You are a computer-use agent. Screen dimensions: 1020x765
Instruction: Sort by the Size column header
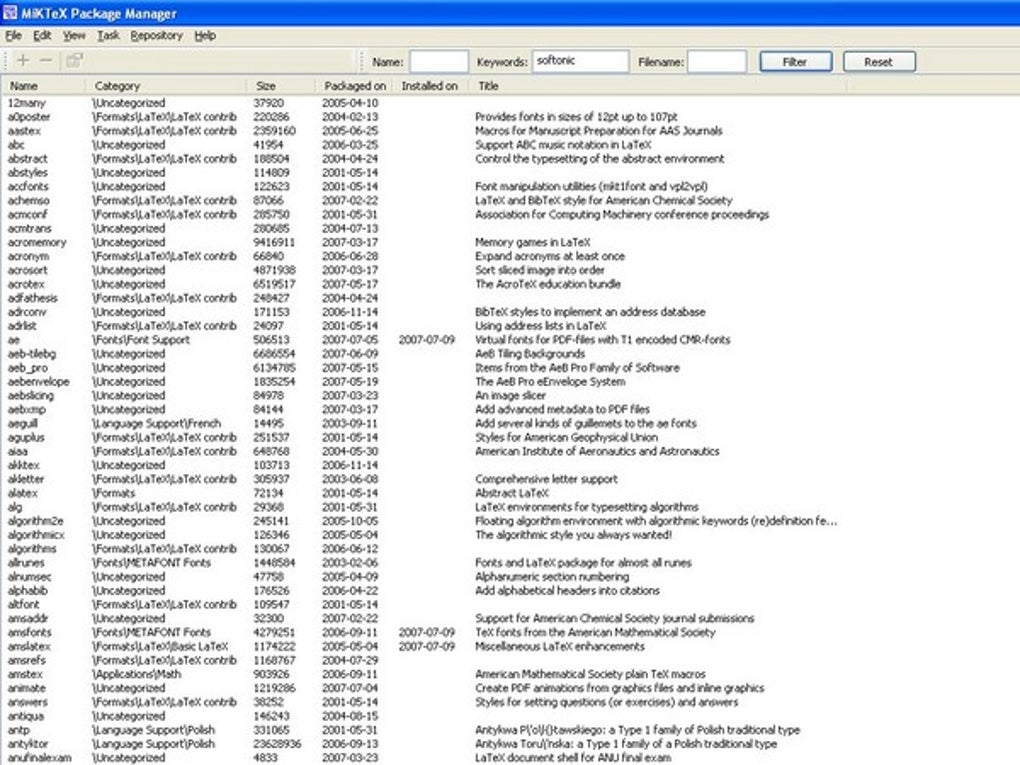tap(282, 86)
